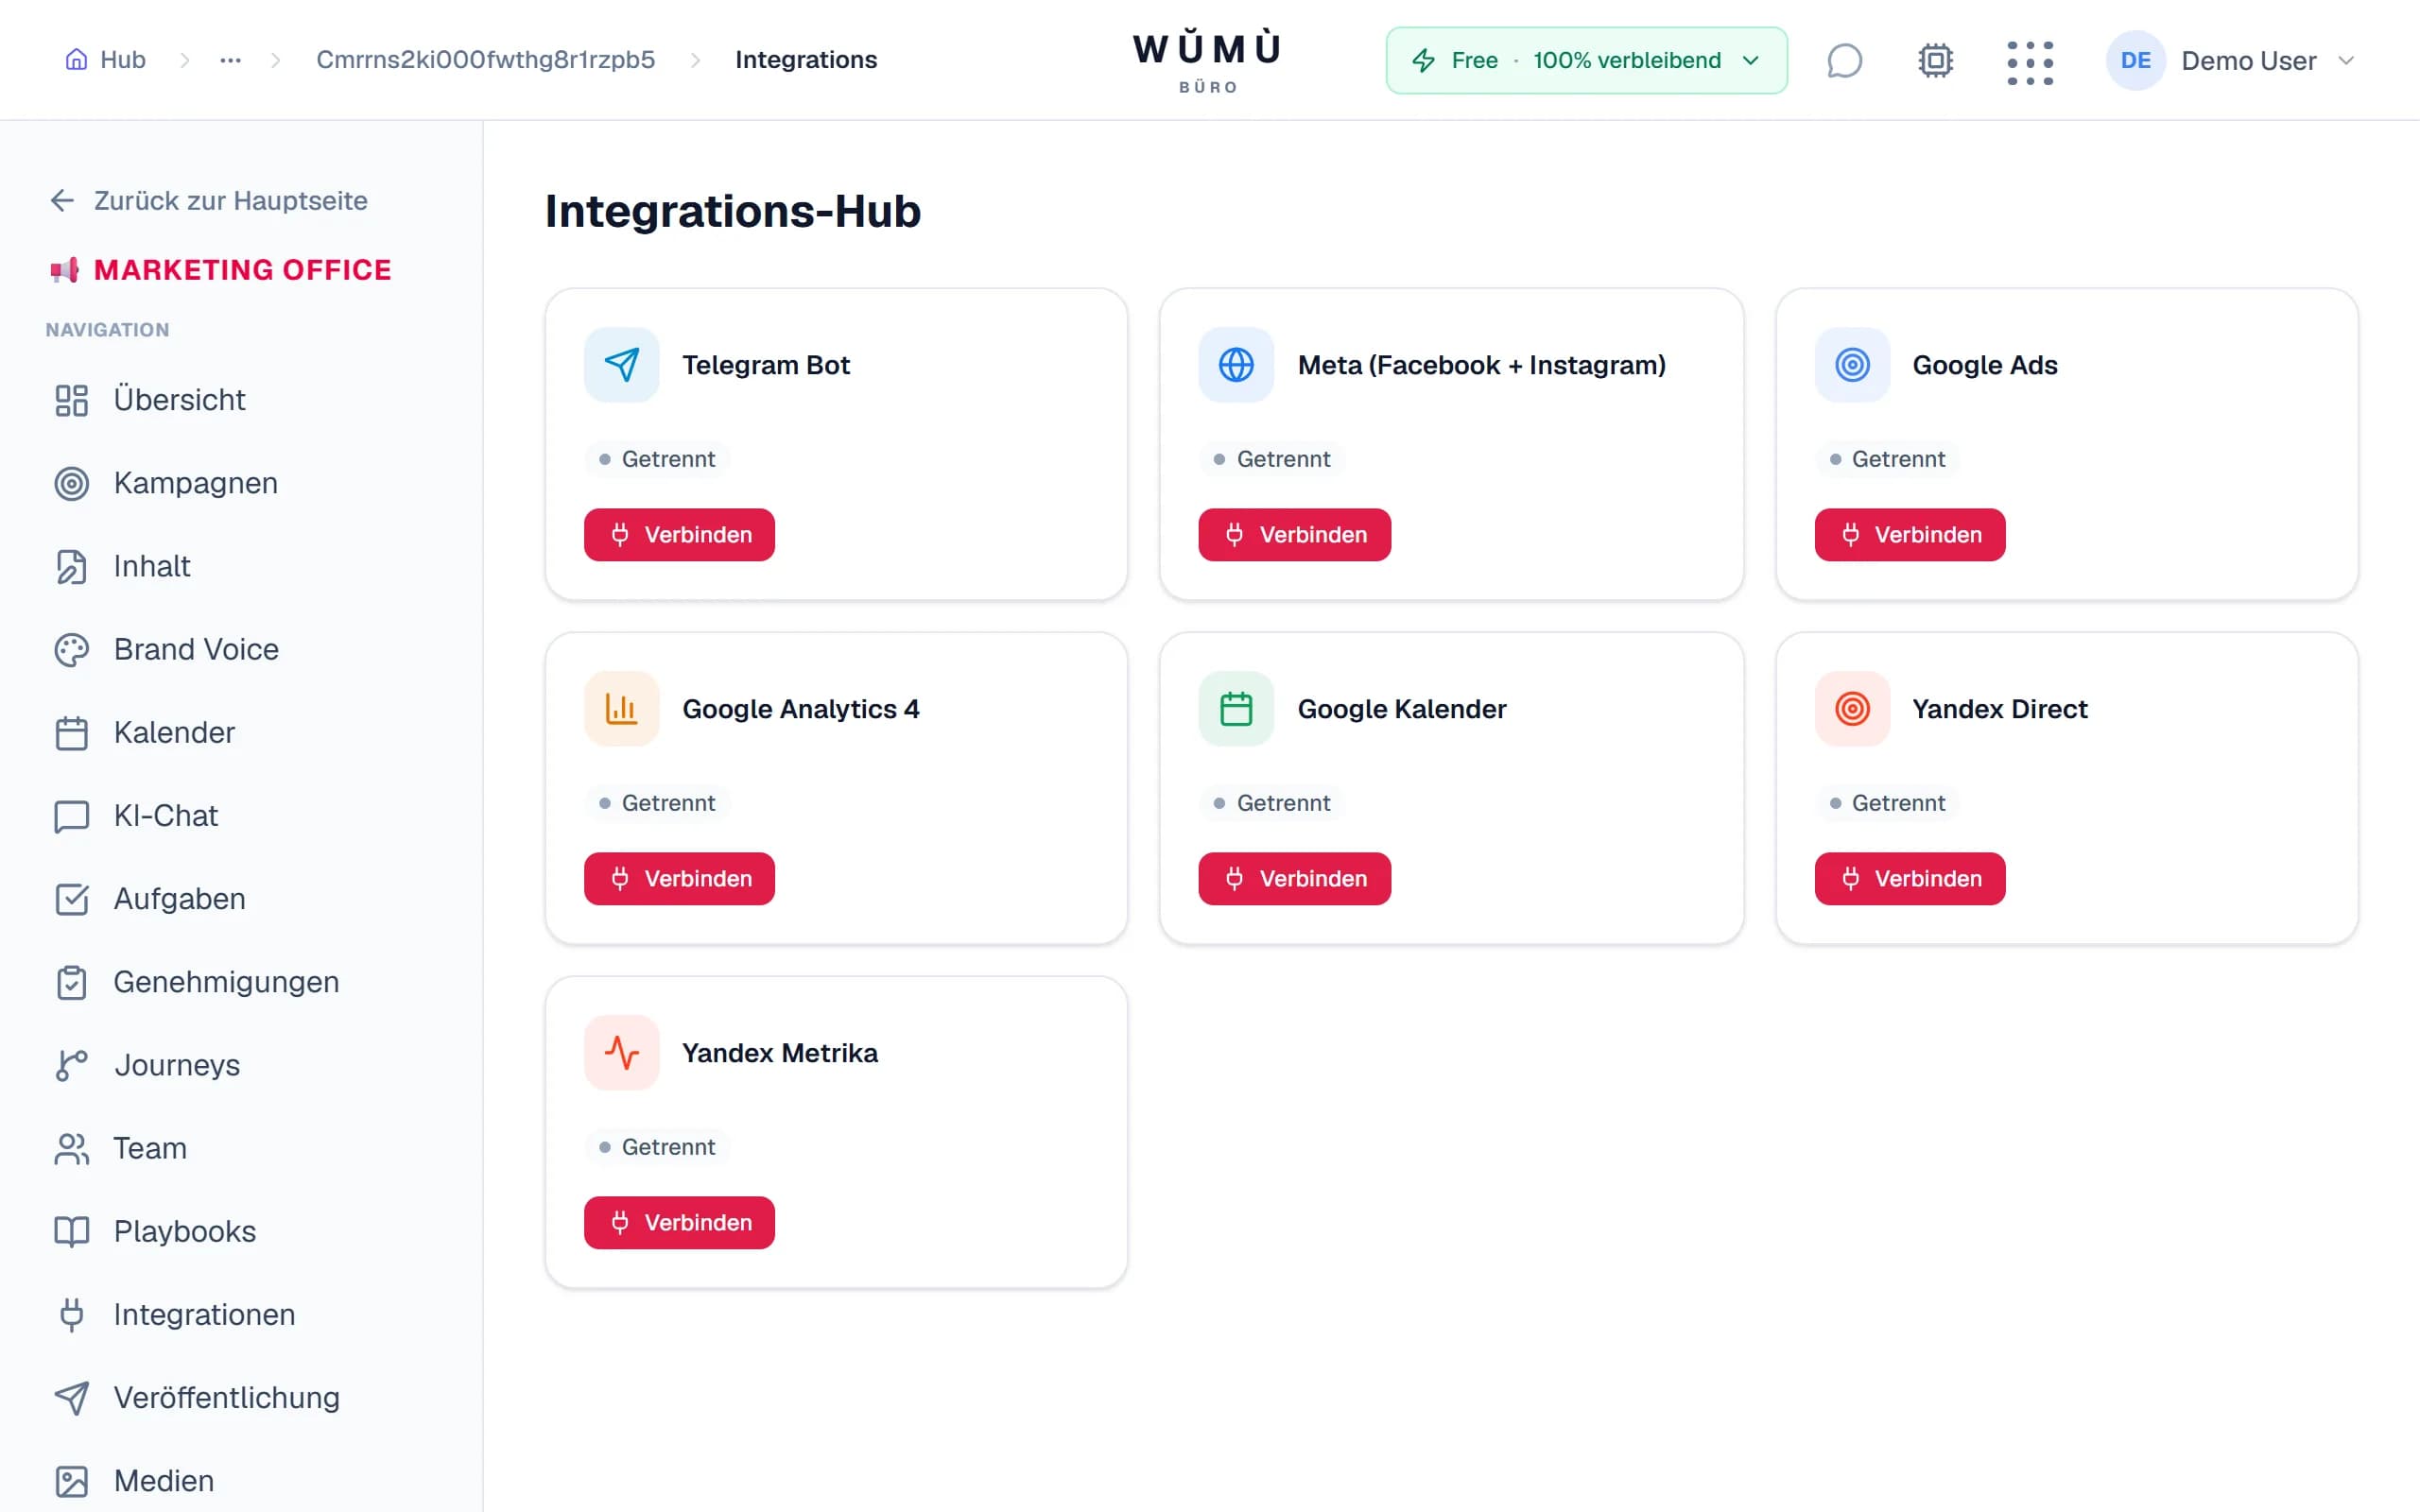Viewport: 2420px width, 1512px height.
Task: Click Verbinden for Yandex Metrika
Action: tap(679, 1223)
